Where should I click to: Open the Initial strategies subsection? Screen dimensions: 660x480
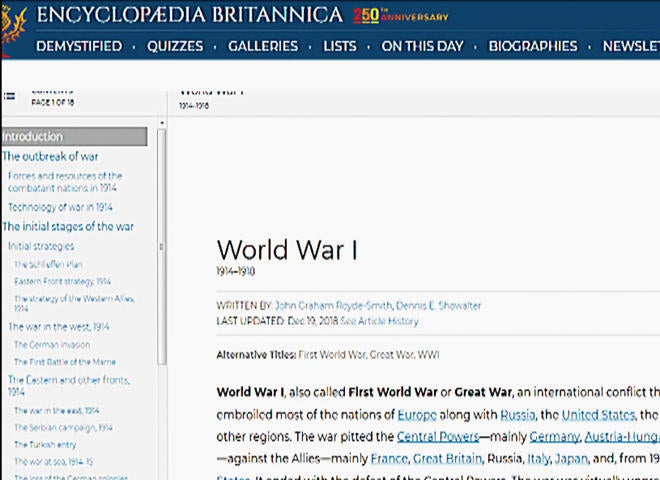coord(41,246)
